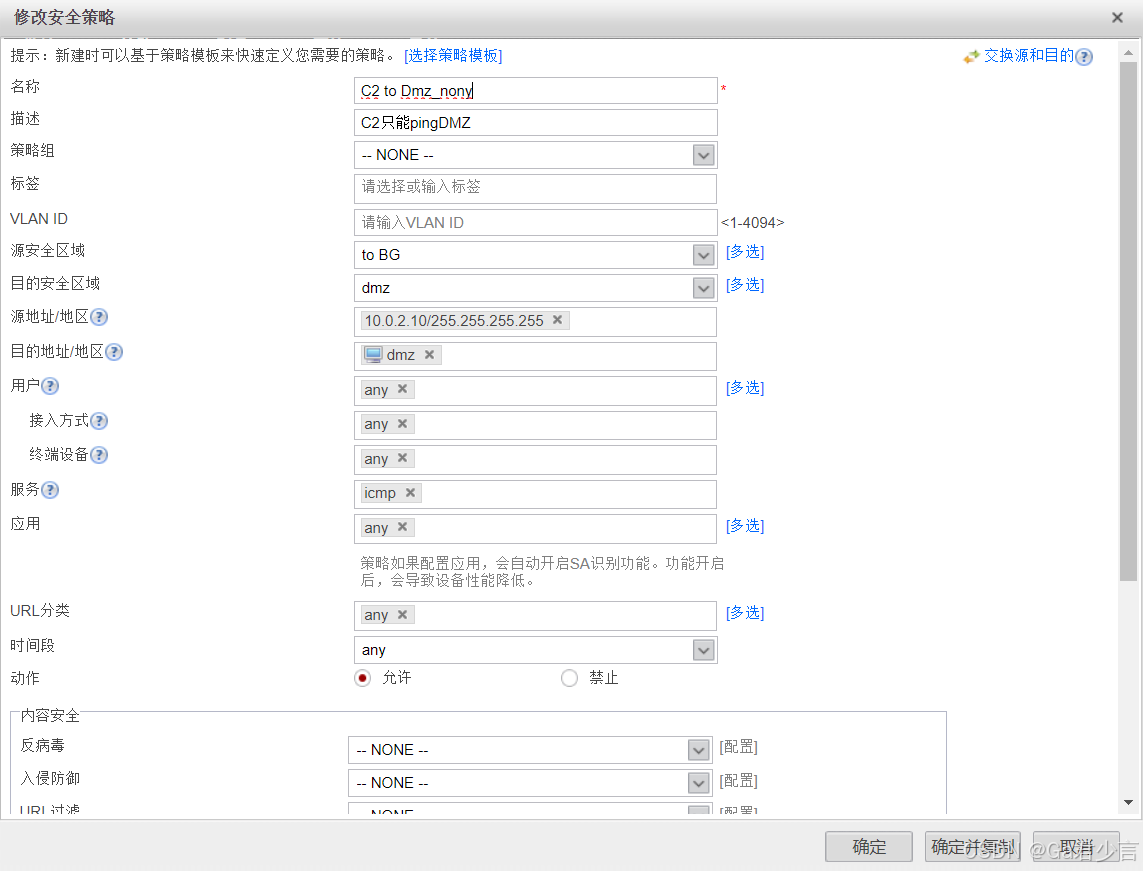Screen dimensions: 1143x871
Task: Click the scrollbar down arrow
Action: click(x=1128, y=802)
